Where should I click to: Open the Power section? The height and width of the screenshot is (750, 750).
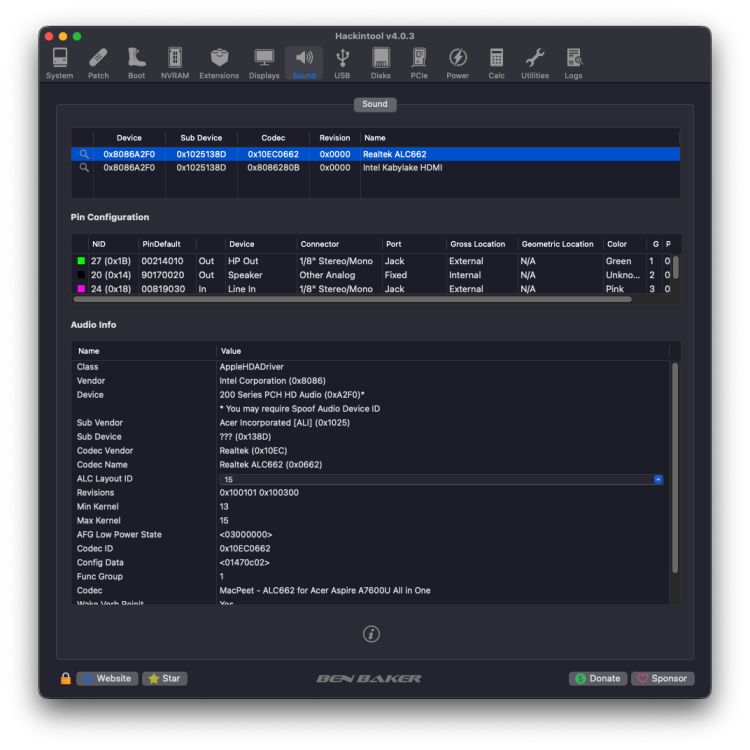(x=458, y=63)
